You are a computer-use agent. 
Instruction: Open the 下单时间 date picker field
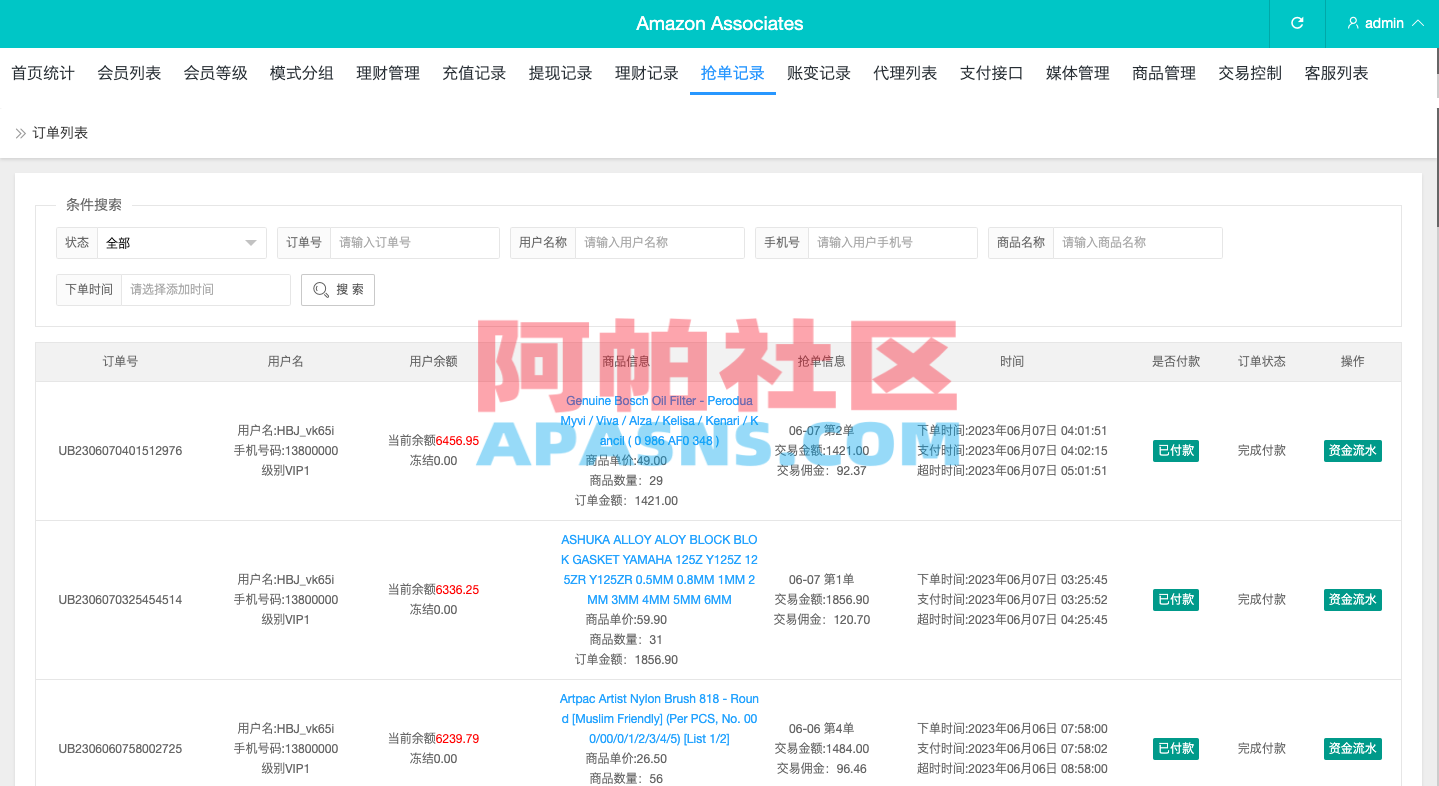[x=206, y=290]
